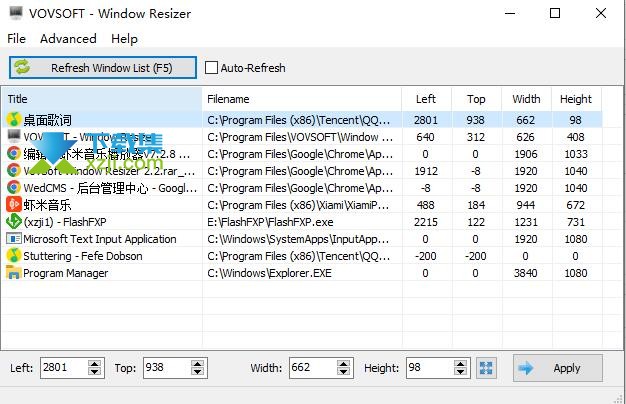Decrease the Width value with down arrow
This screenshot has height=404, width=626.
(x=343, y=372)
